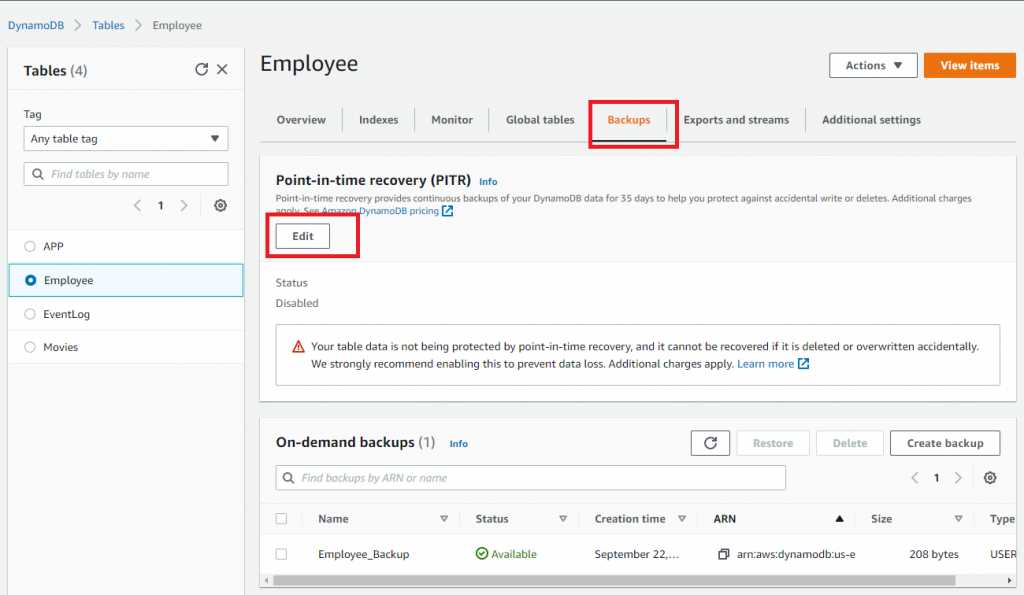This screenshot has height=595, width=1024.
Task: Click the search icon in Find tables
Action: [x=38, y=174]
